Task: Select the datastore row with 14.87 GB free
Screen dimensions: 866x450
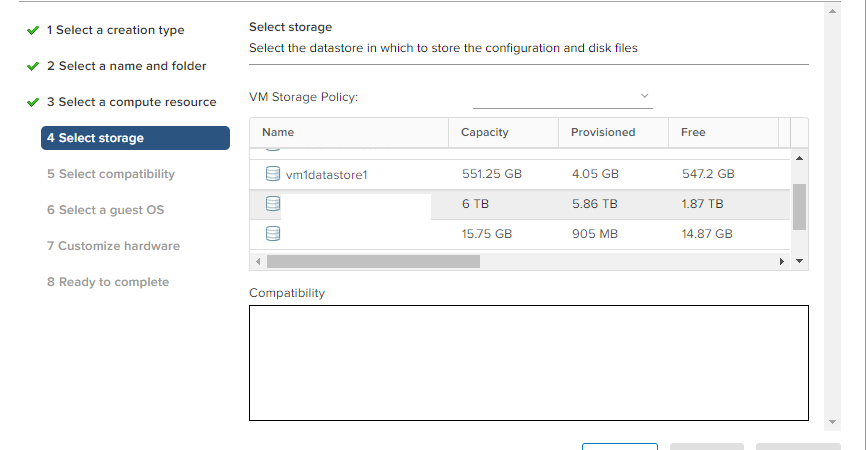Action: click(x=520, y=234)
